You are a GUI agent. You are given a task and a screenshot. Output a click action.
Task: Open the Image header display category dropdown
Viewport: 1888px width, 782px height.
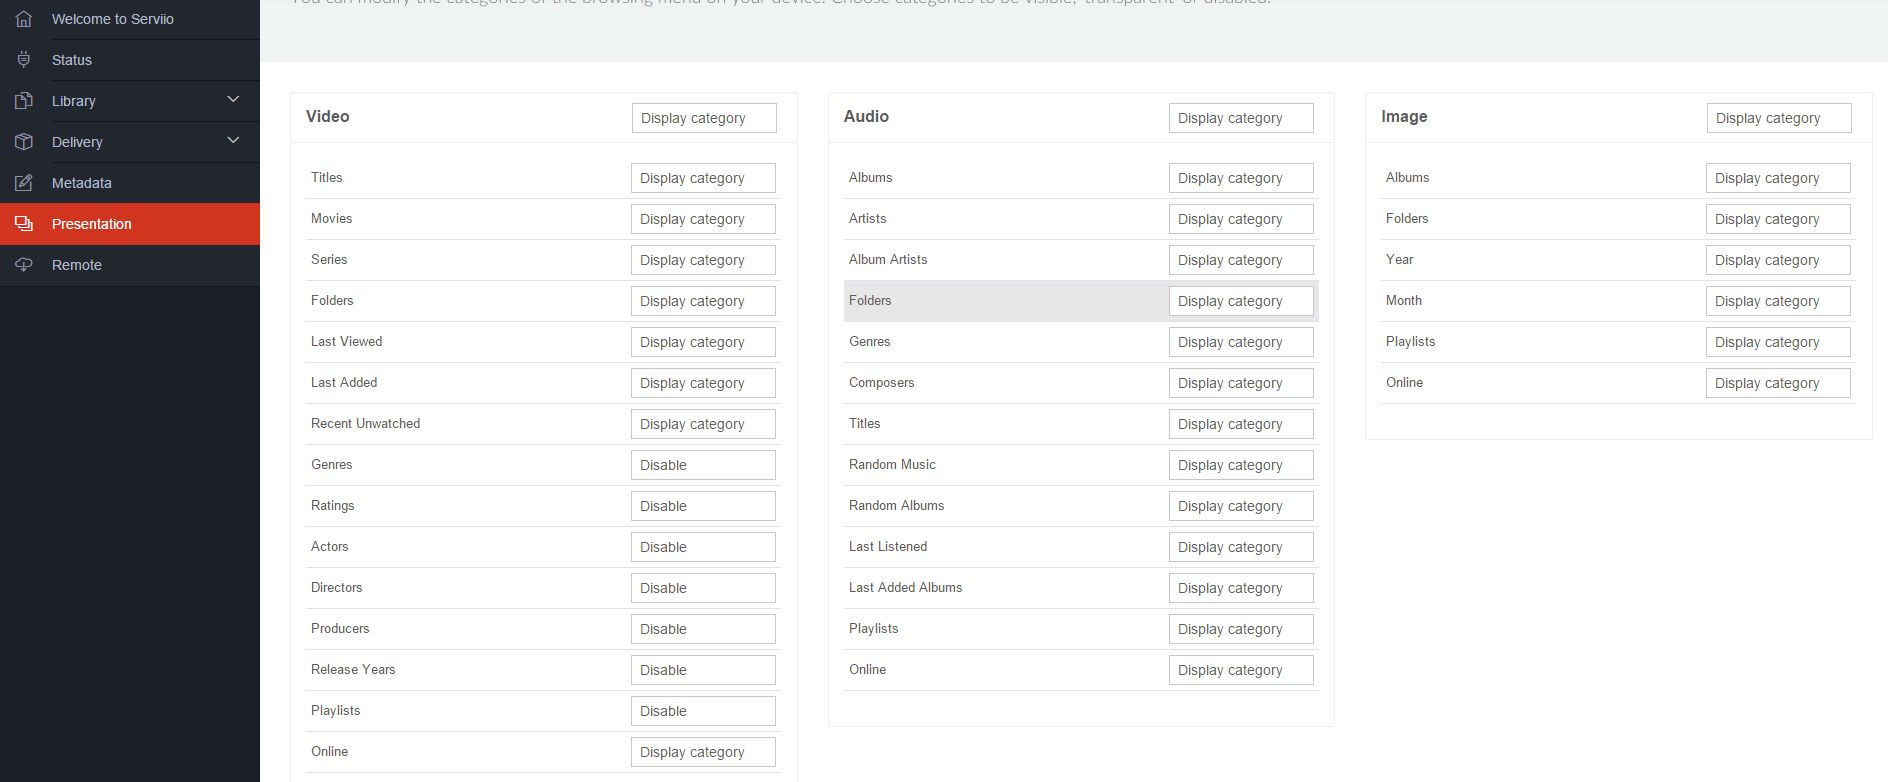click(x=1778, y=118)
